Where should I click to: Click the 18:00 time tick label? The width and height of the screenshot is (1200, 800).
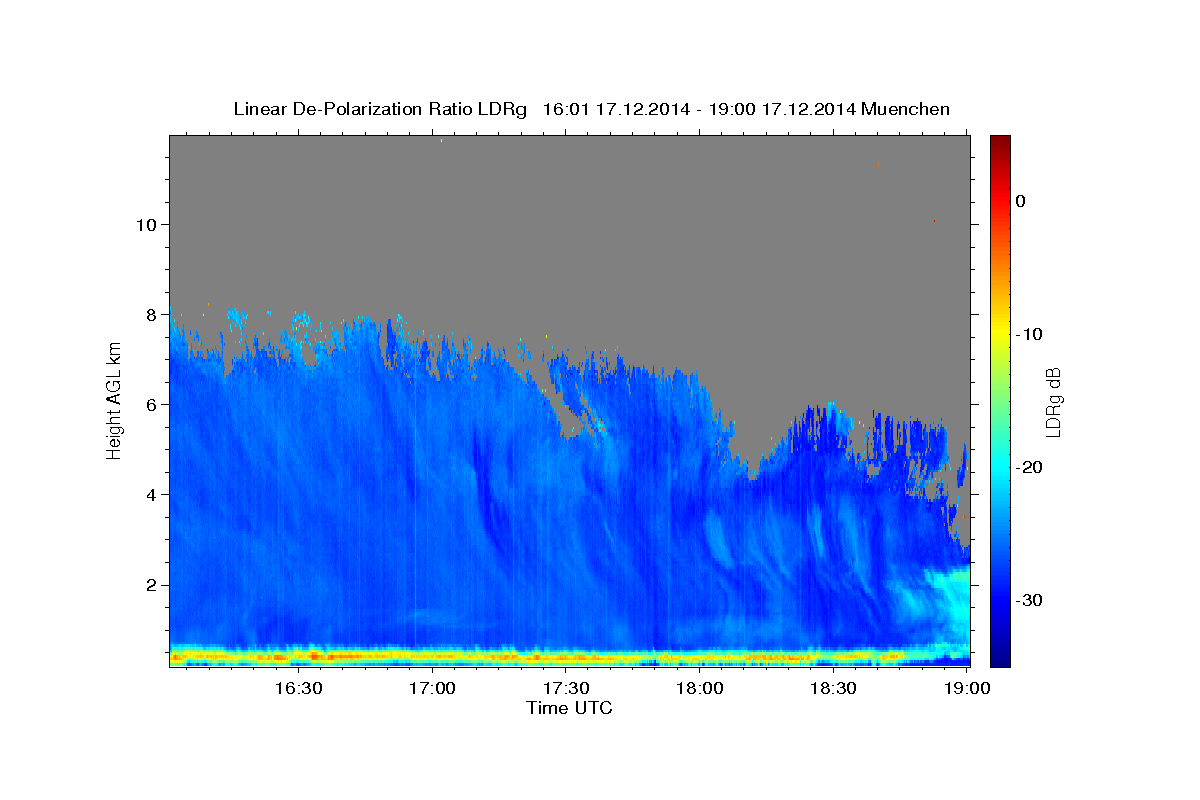[x=699, y=688]
